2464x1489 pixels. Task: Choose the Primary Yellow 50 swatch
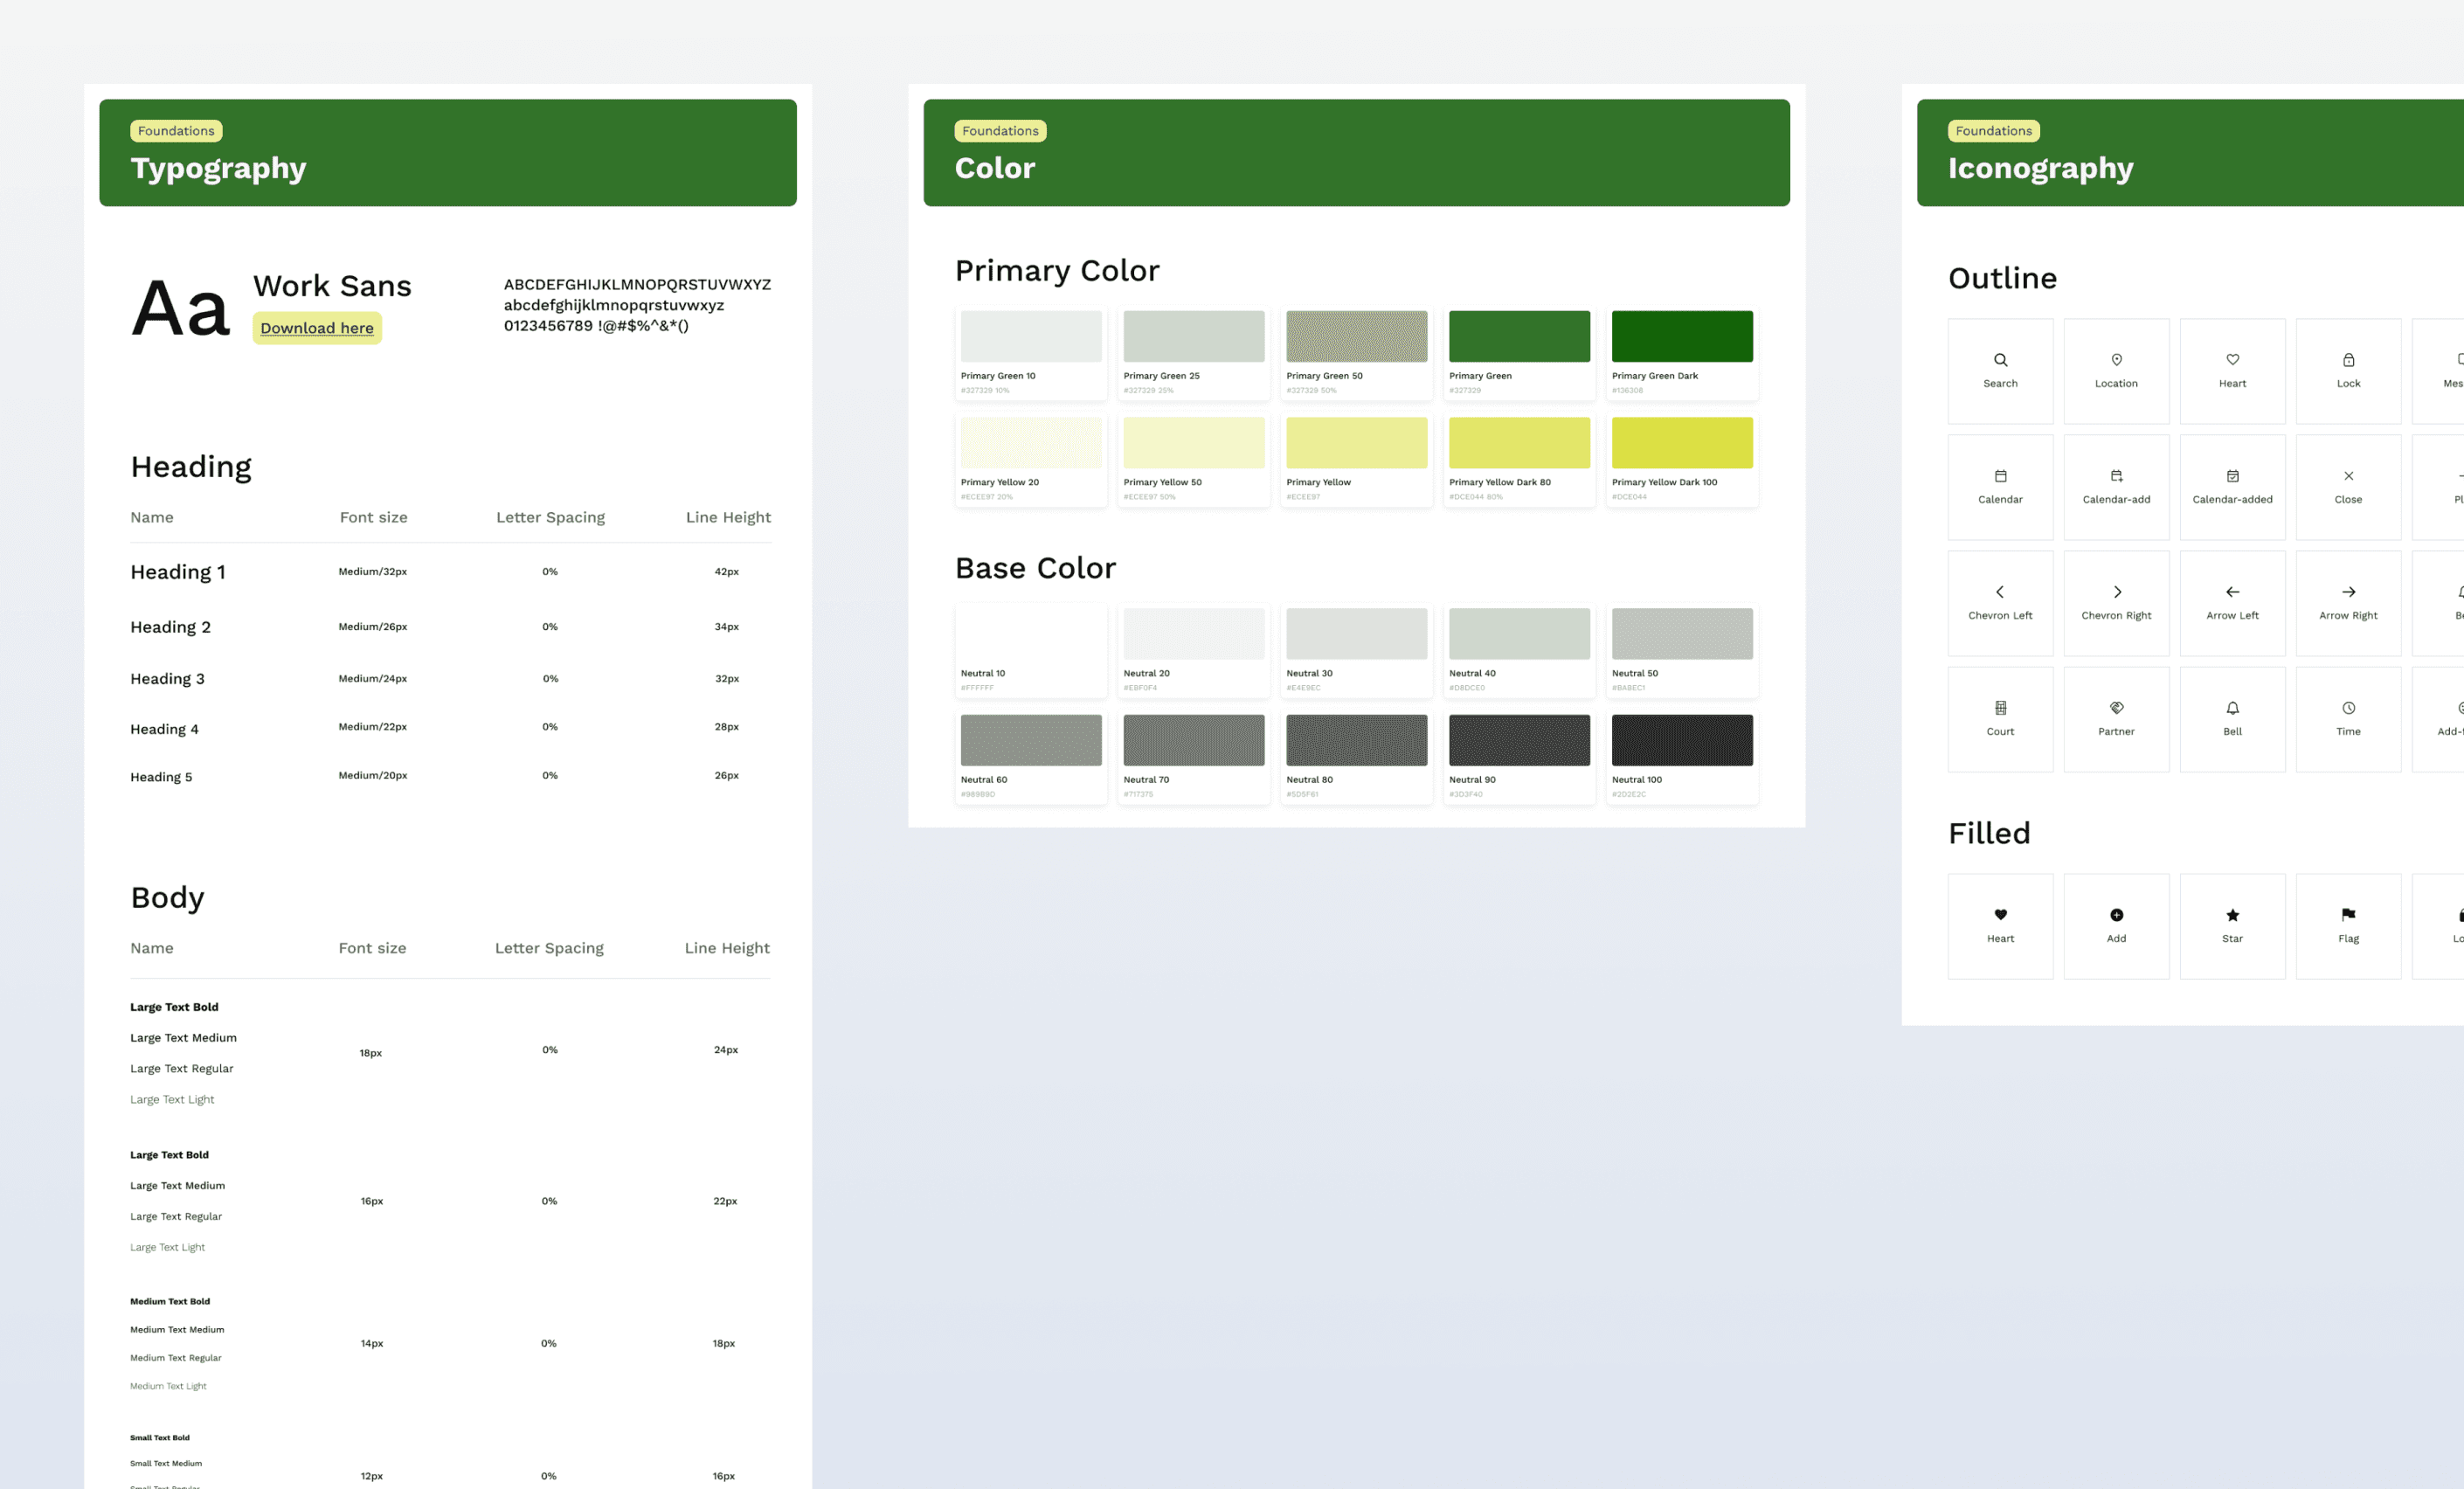click(x=1194, y=443)
